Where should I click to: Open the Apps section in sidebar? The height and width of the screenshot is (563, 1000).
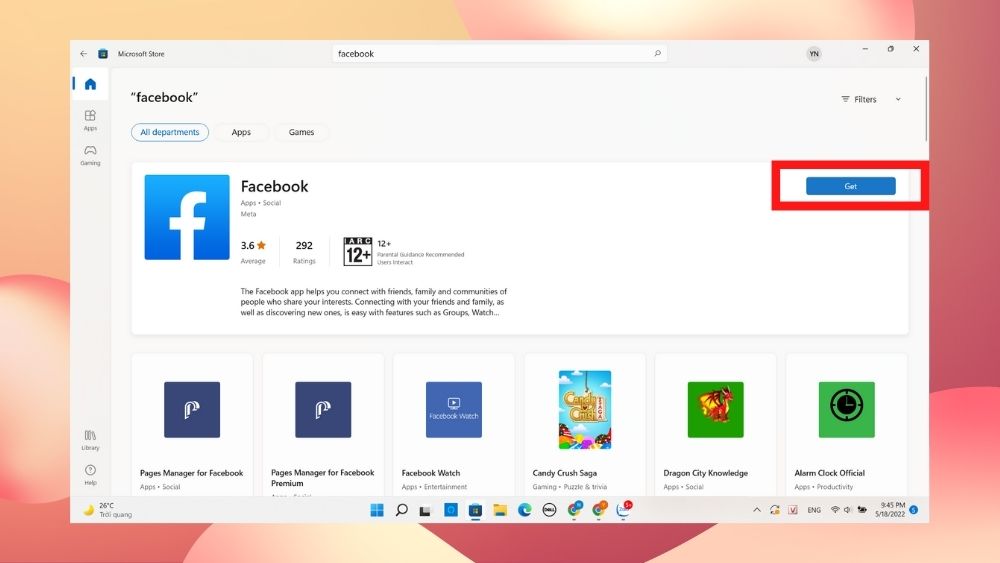tap(90, 119)
